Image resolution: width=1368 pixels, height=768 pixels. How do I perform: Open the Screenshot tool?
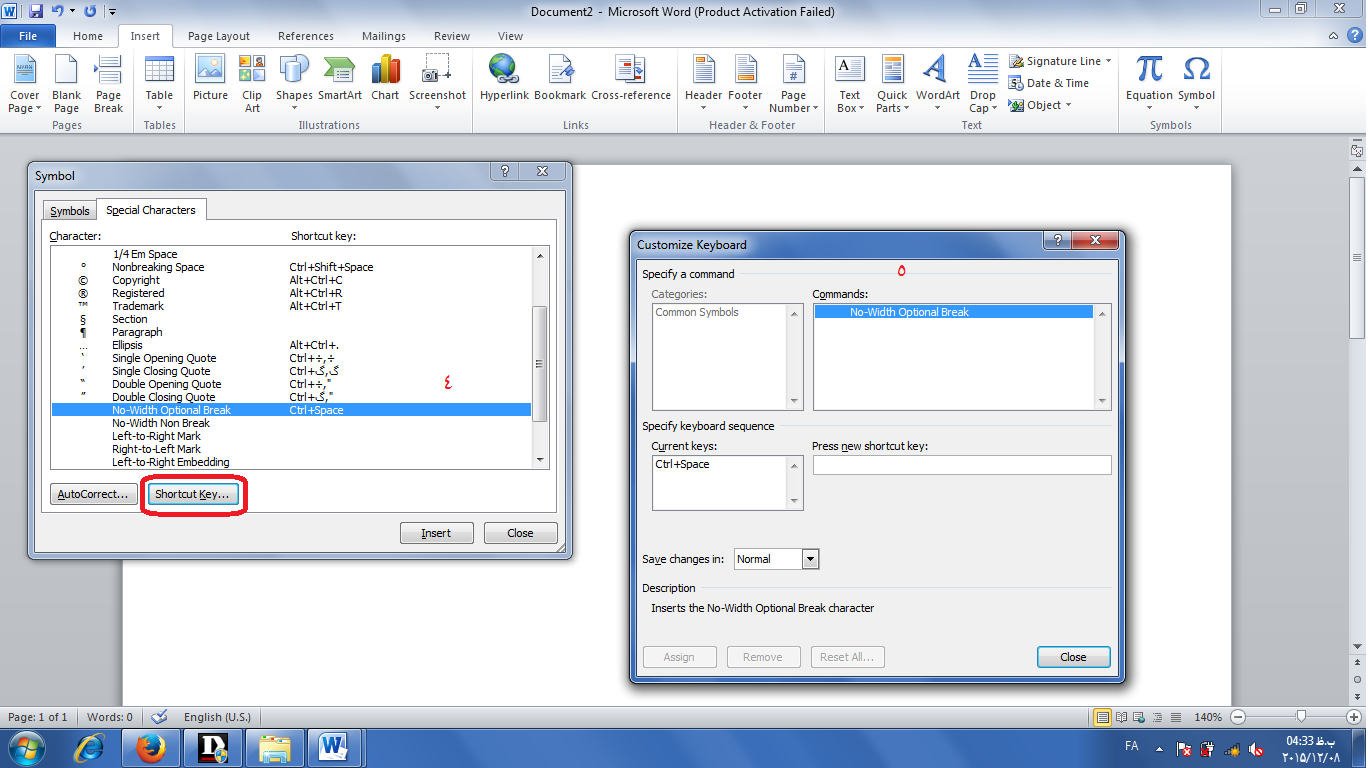pyautogui.click(x=437, y=84)
